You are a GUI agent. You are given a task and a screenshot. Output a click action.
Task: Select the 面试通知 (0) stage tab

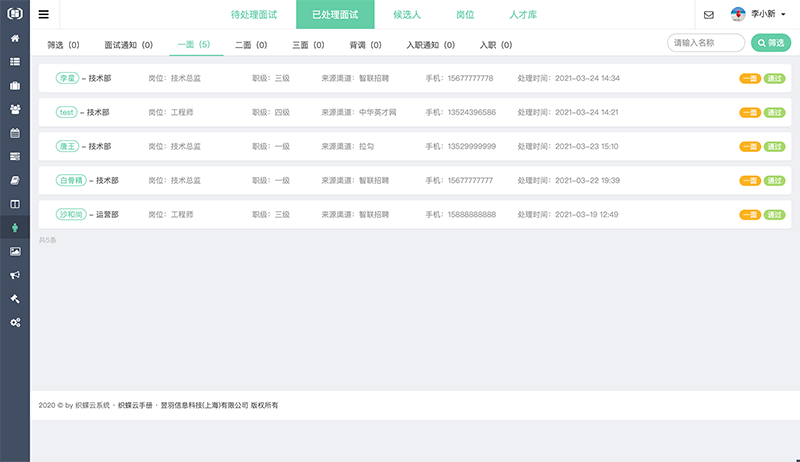(x=129, y=45)
